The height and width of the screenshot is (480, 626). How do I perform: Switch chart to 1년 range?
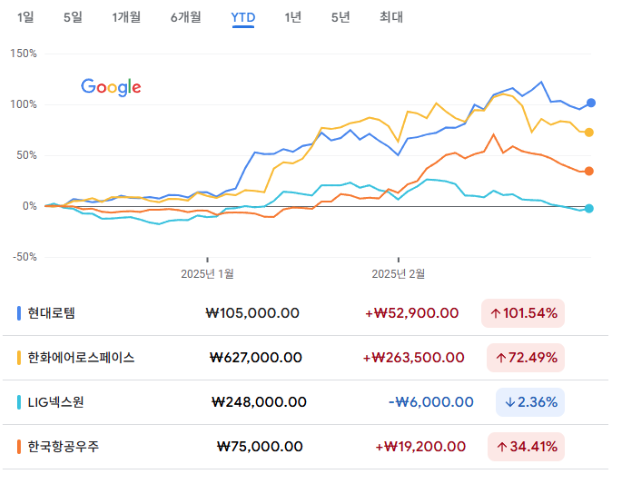(293, 17)
